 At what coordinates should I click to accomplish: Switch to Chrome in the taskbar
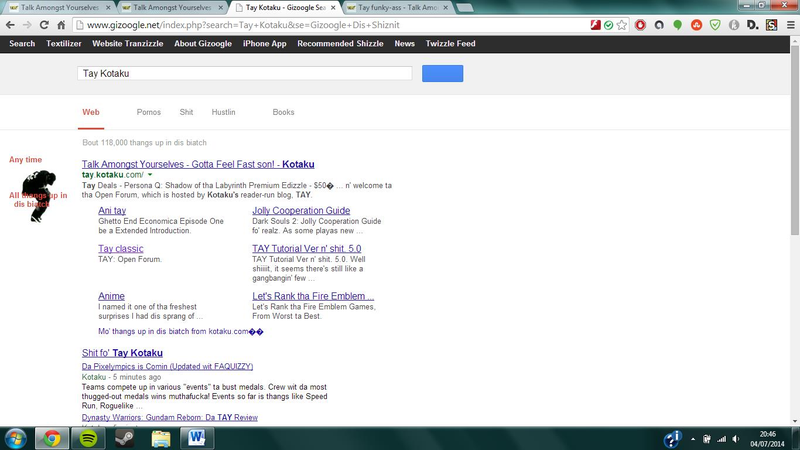point(52,439)
